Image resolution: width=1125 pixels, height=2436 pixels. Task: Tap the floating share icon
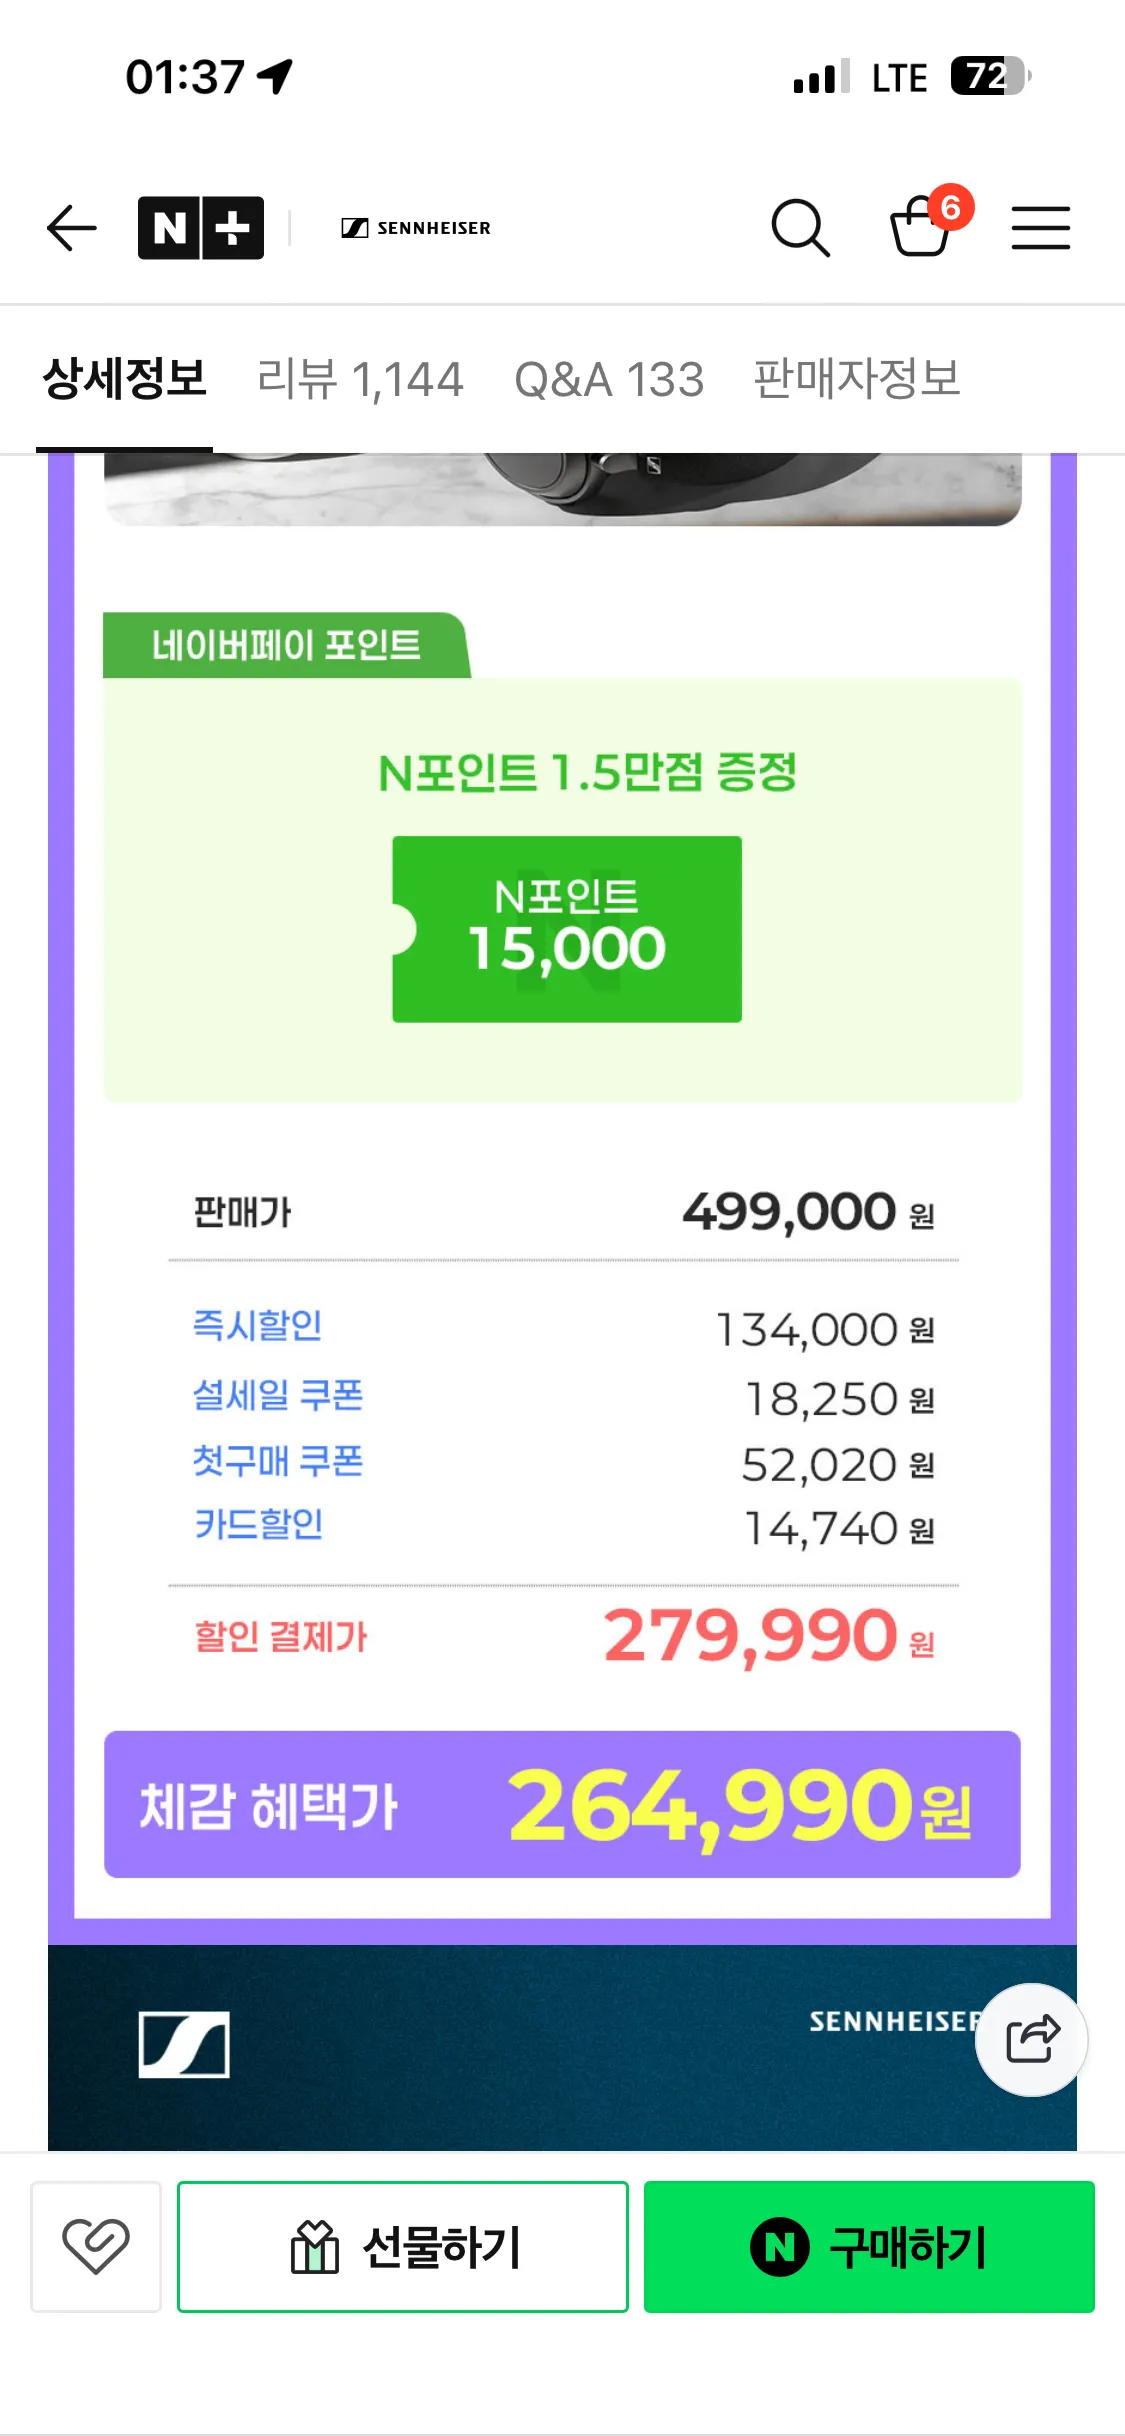click(1031, 2039)
